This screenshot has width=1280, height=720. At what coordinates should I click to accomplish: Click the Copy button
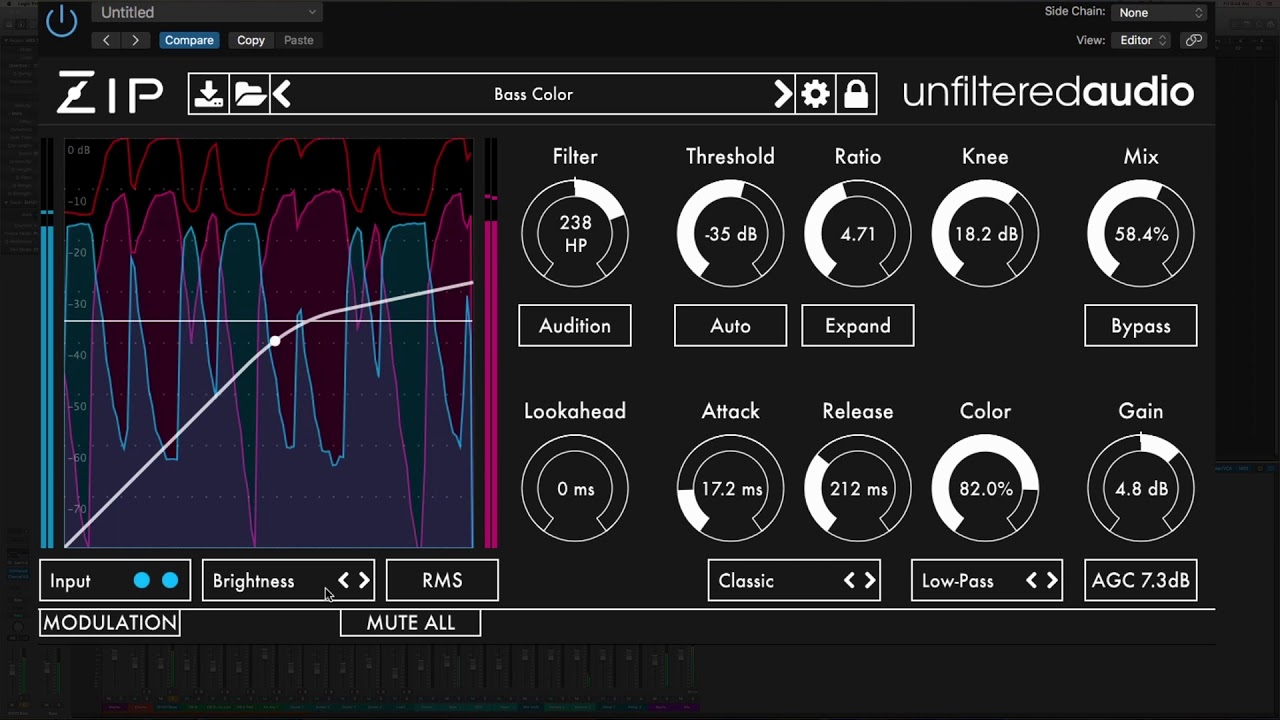pyautogui.click(x=251, y=40)
